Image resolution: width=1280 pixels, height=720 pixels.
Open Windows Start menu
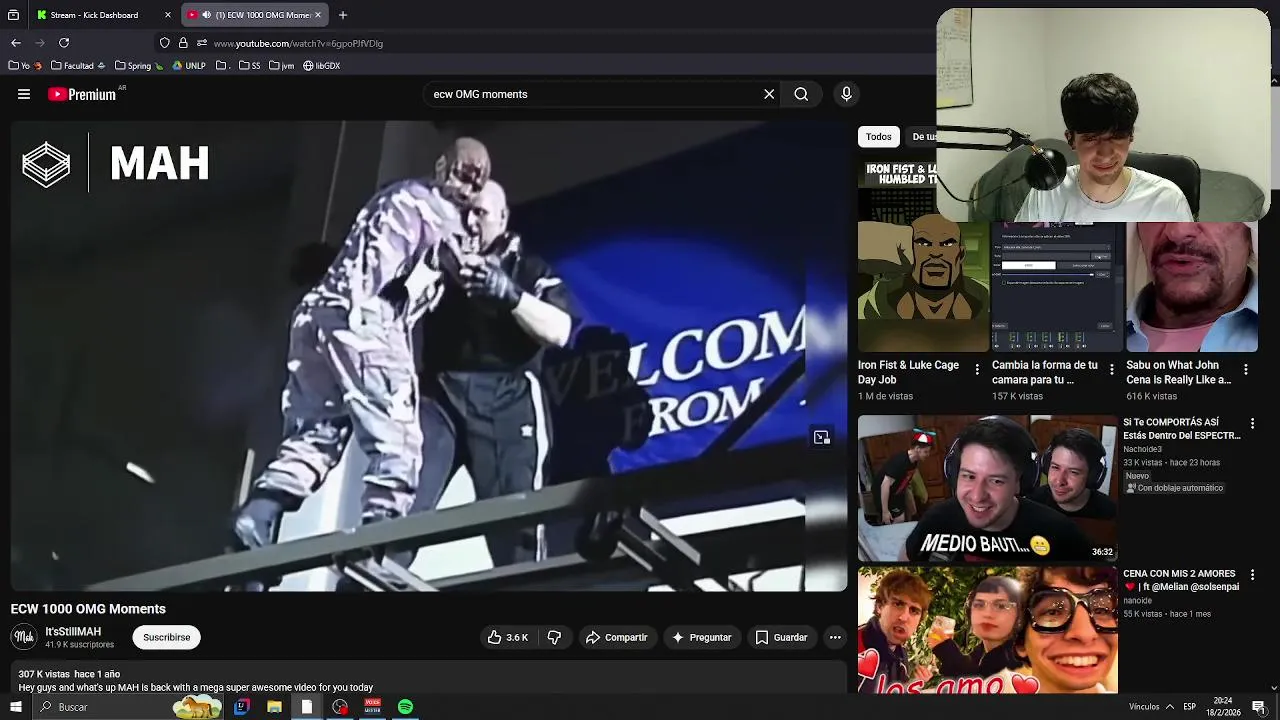[15, 707]
